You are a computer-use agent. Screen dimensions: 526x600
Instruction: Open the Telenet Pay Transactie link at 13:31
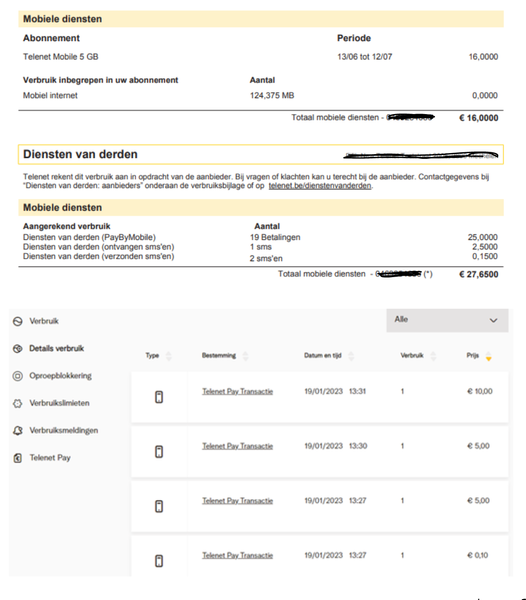point(238,391)
